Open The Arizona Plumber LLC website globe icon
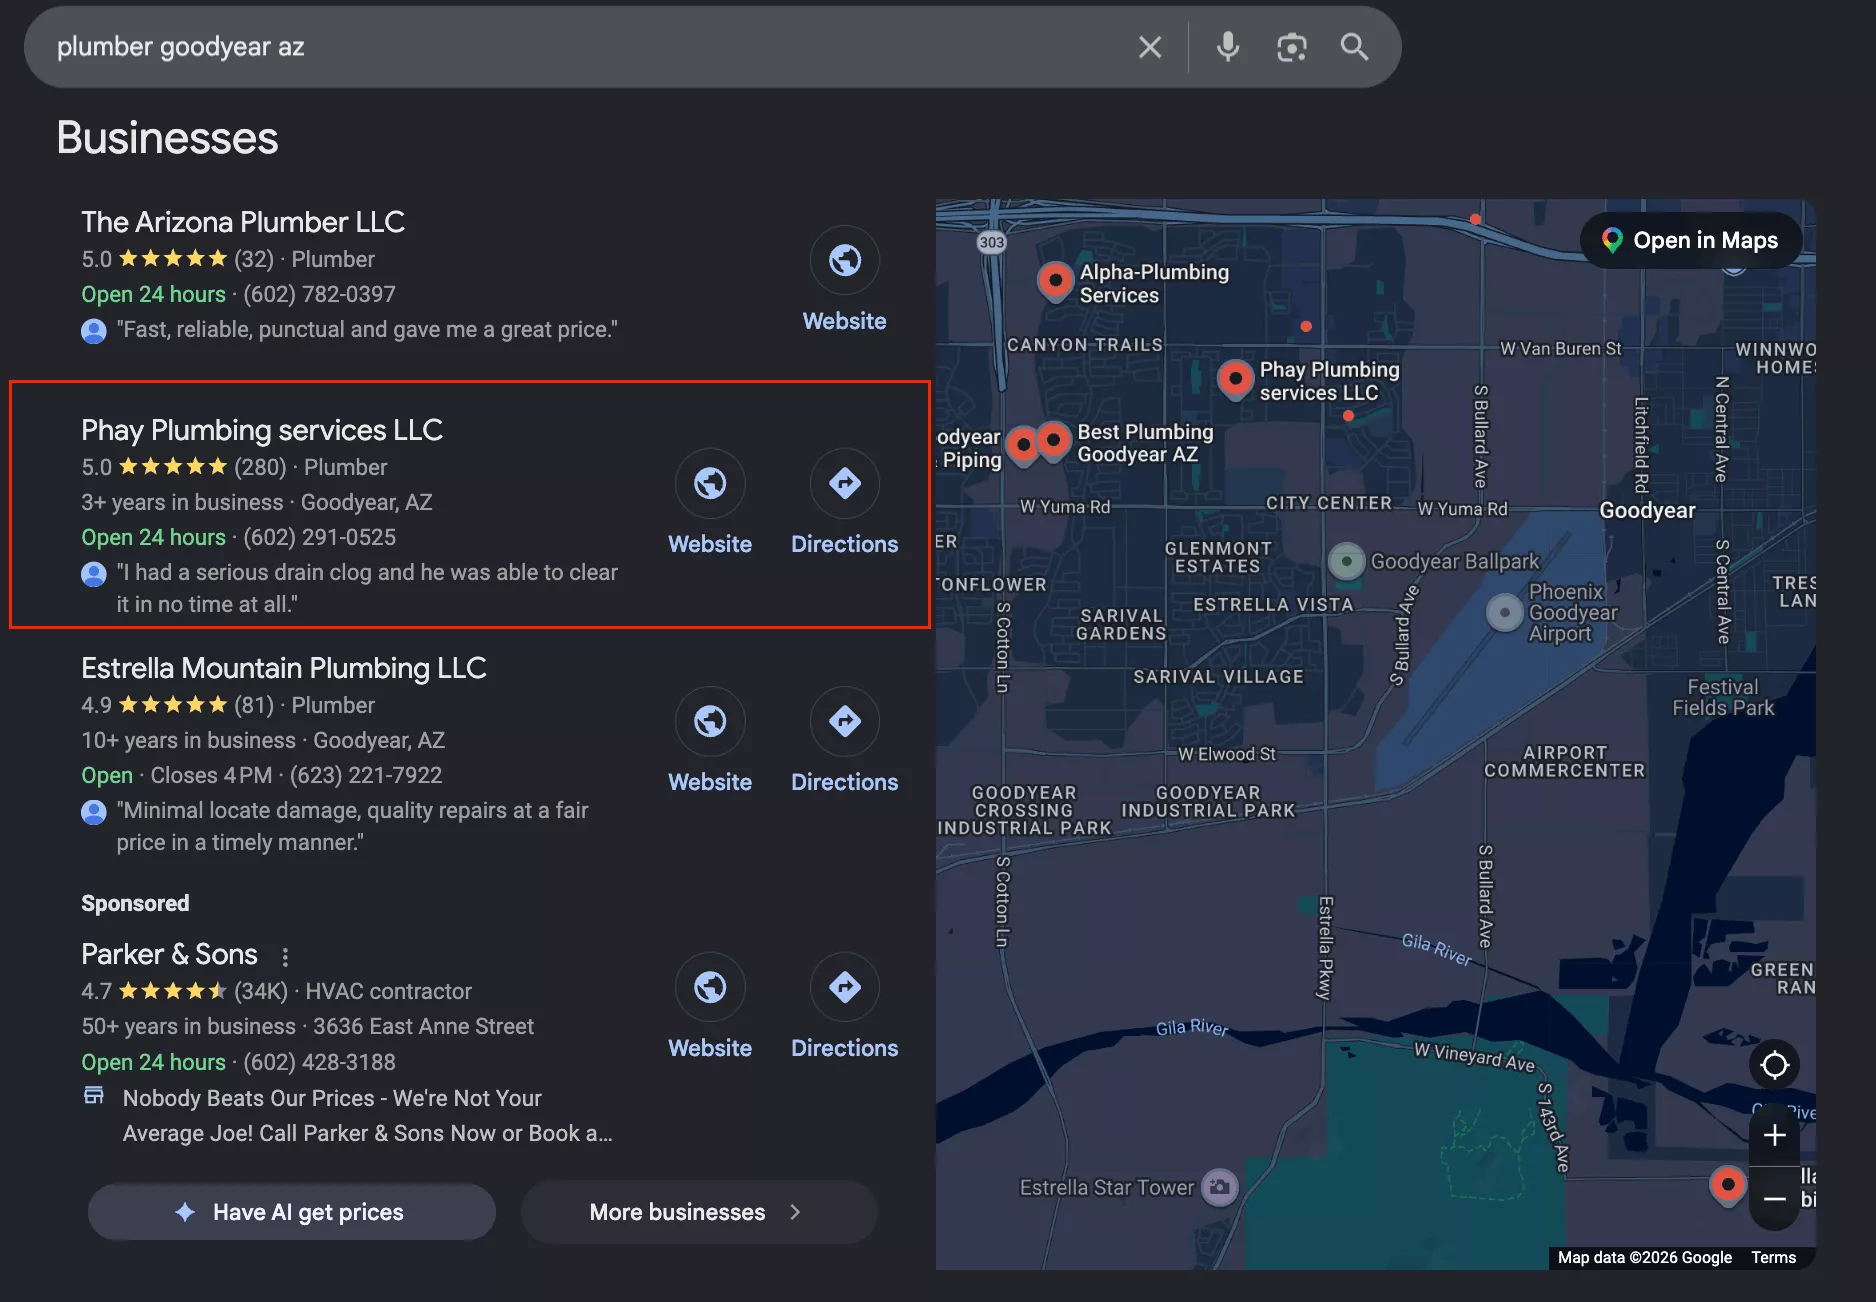This screenshot has width=1876, height=1302. coord(845,260)
